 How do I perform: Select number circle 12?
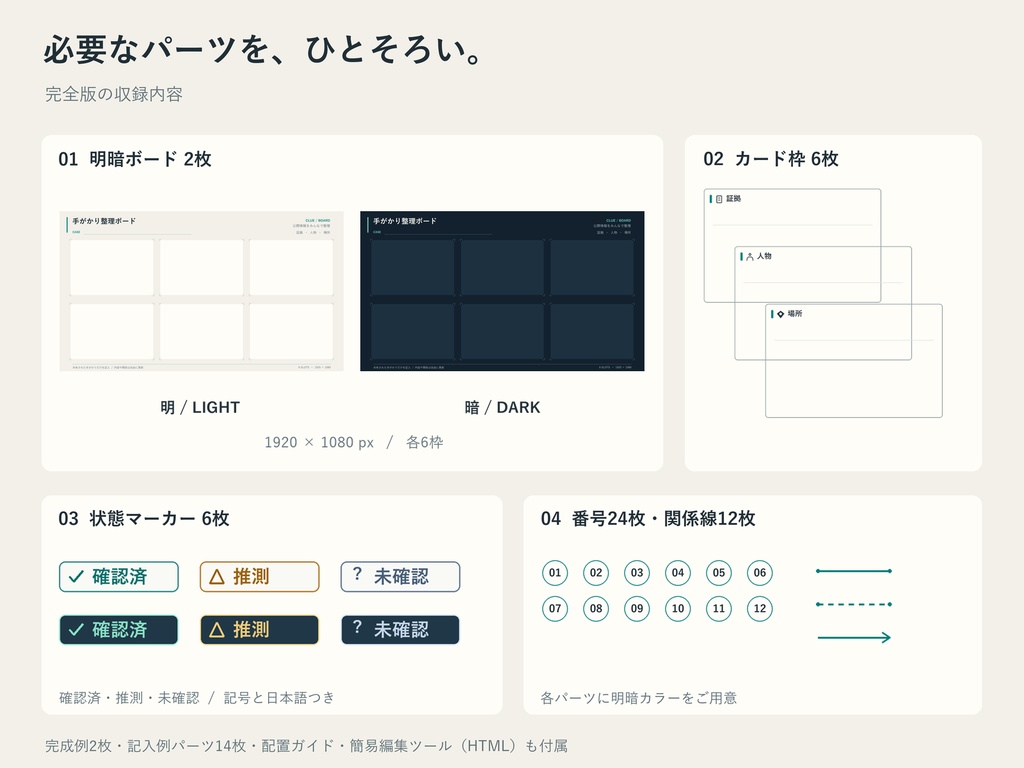pos(760,609)
